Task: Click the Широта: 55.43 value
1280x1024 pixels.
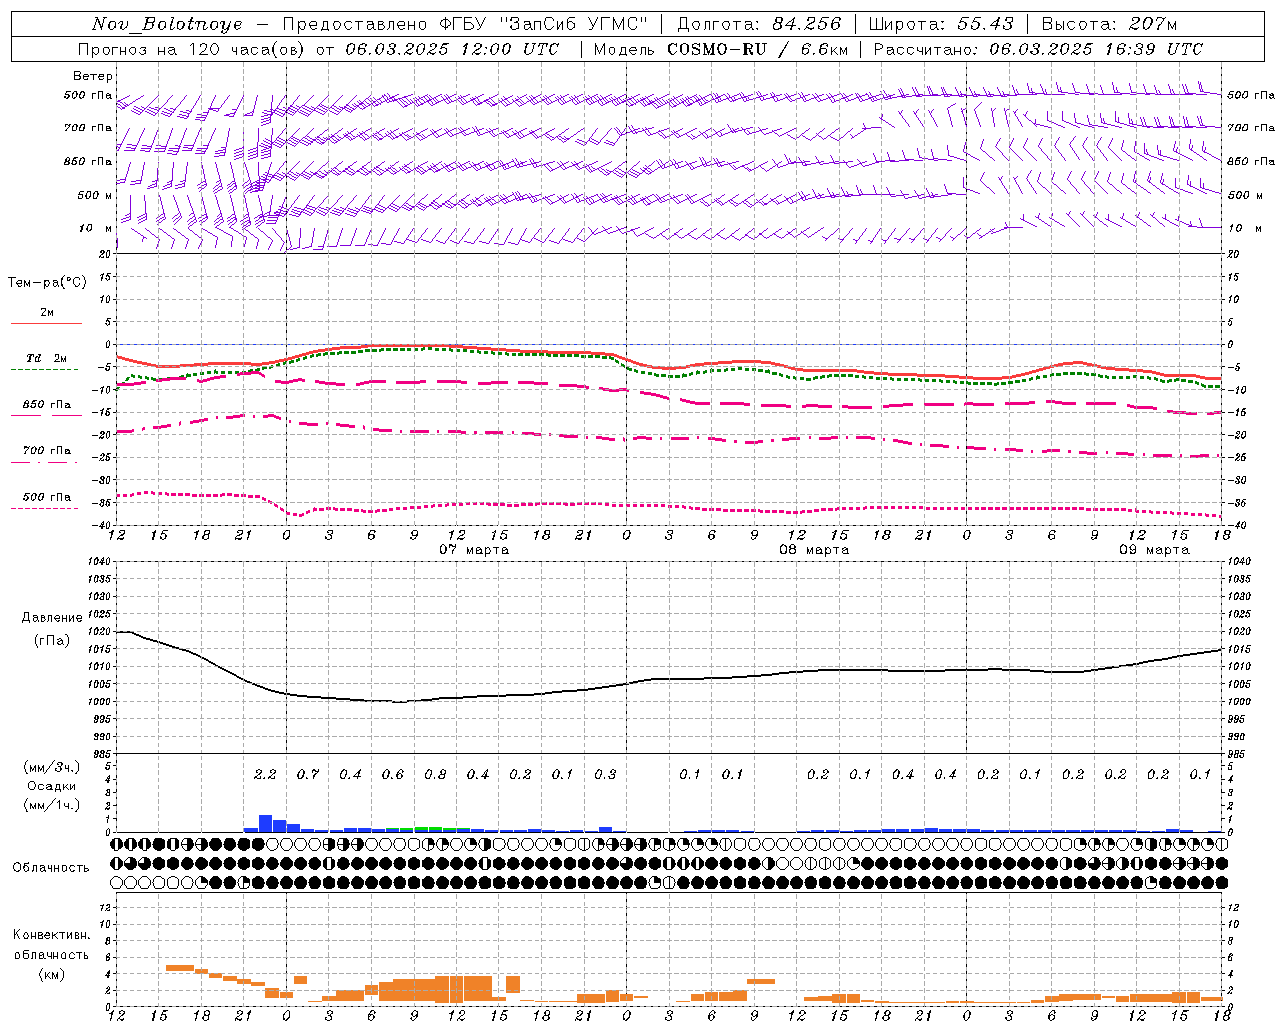Action: [x=941, y=24]
